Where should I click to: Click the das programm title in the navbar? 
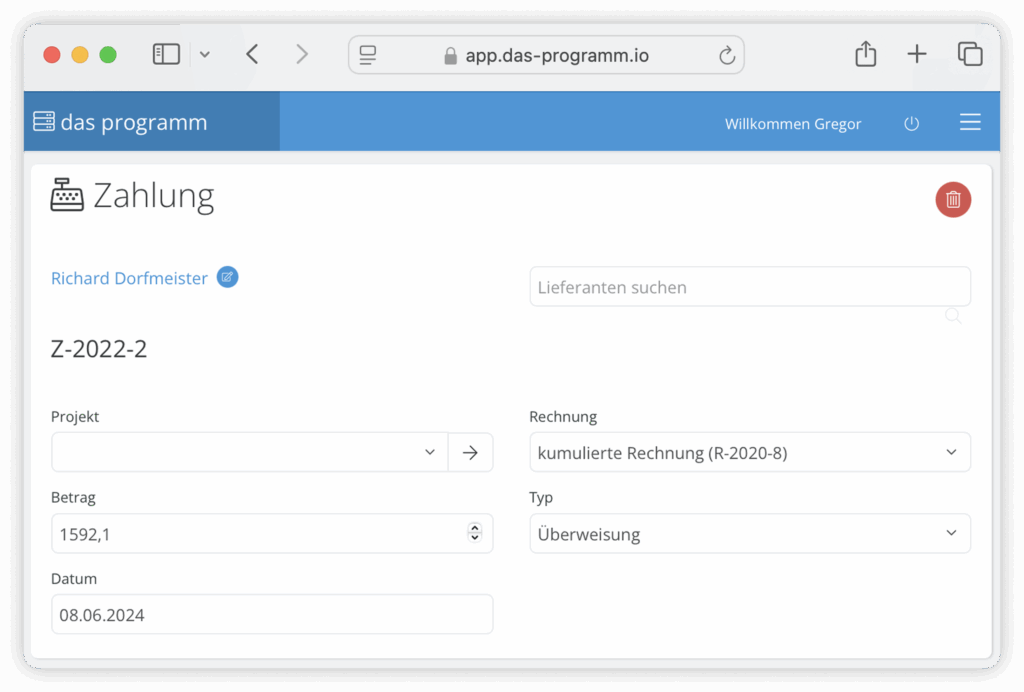point(133,120)
